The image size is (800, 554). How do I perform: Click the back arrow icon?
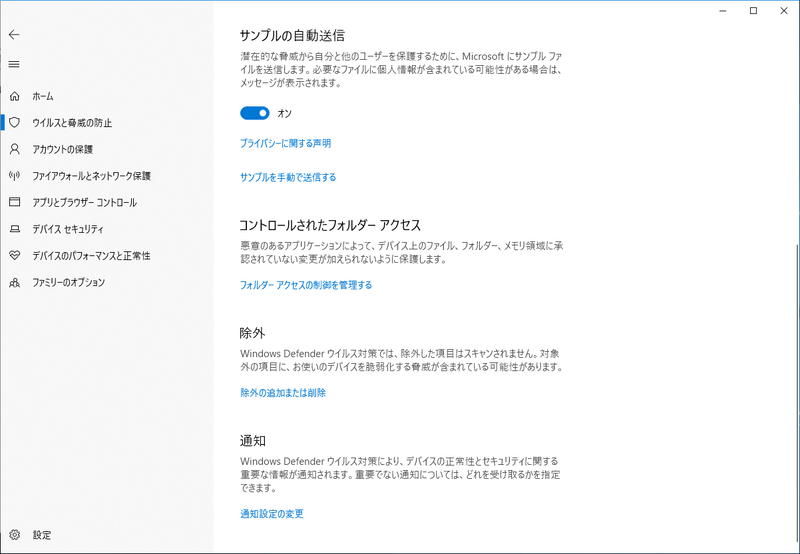point(14,35)
